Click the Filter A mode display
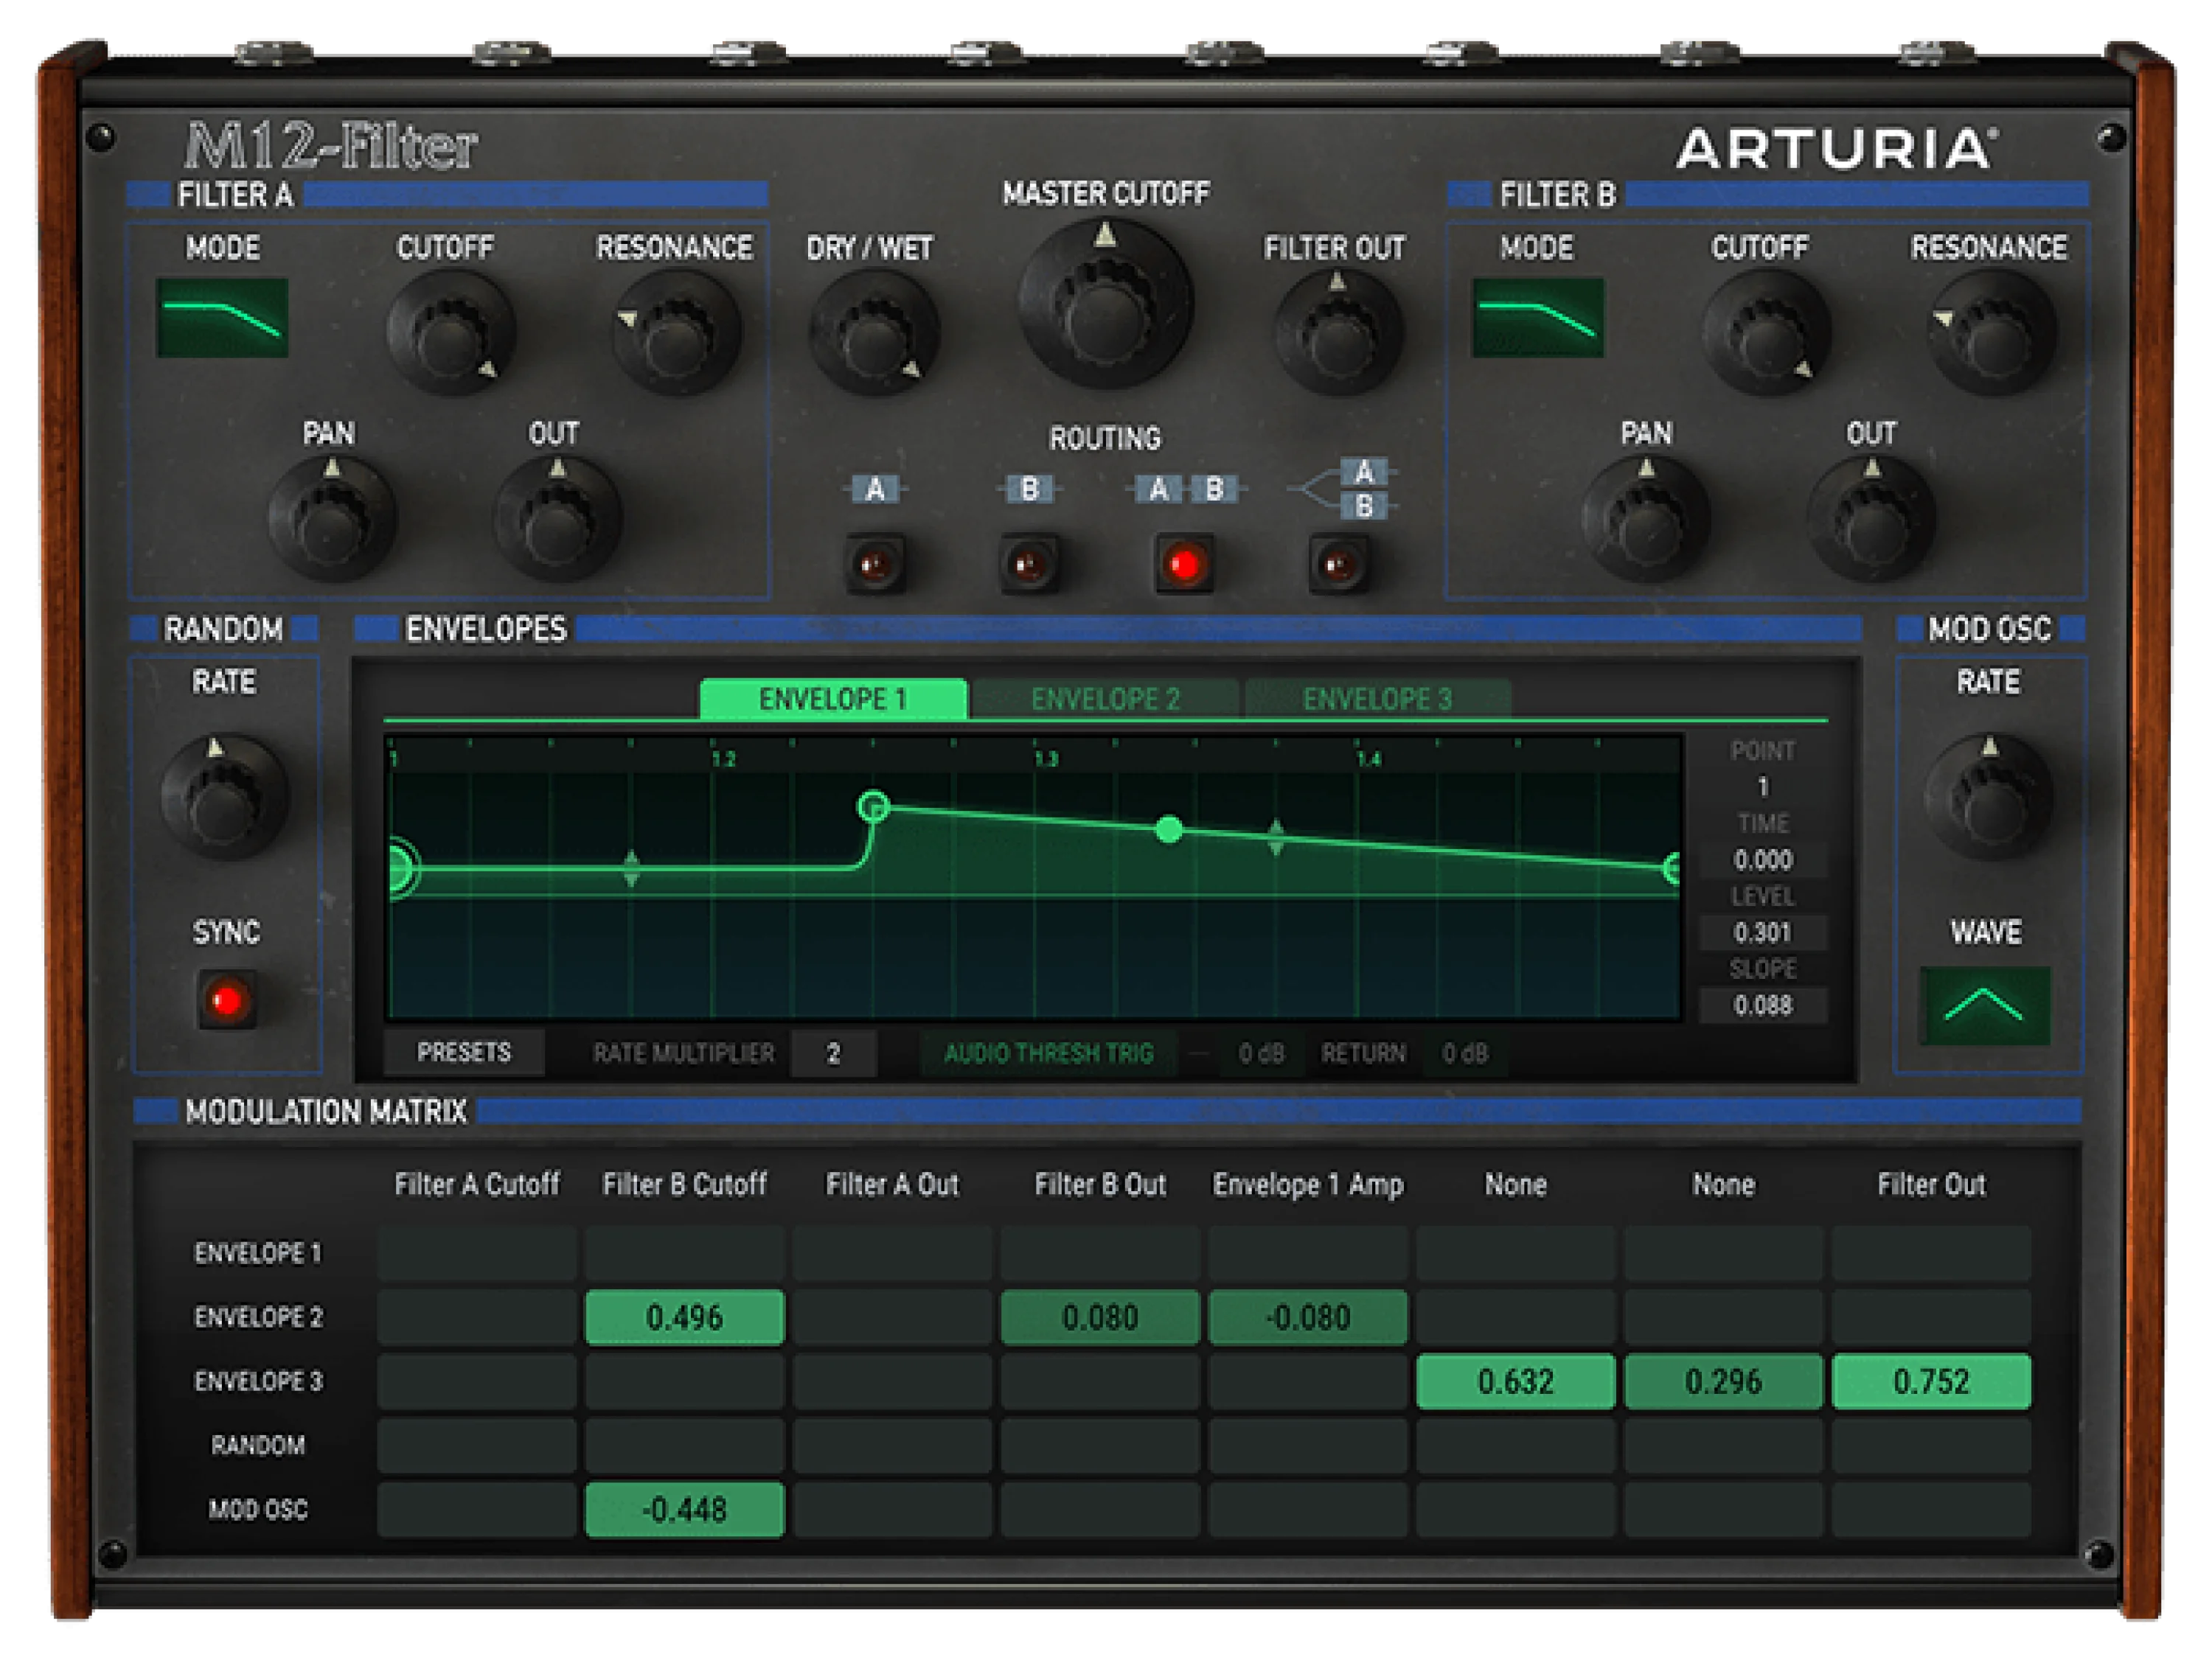The image size is (2212, 1660). click(222, 318)
